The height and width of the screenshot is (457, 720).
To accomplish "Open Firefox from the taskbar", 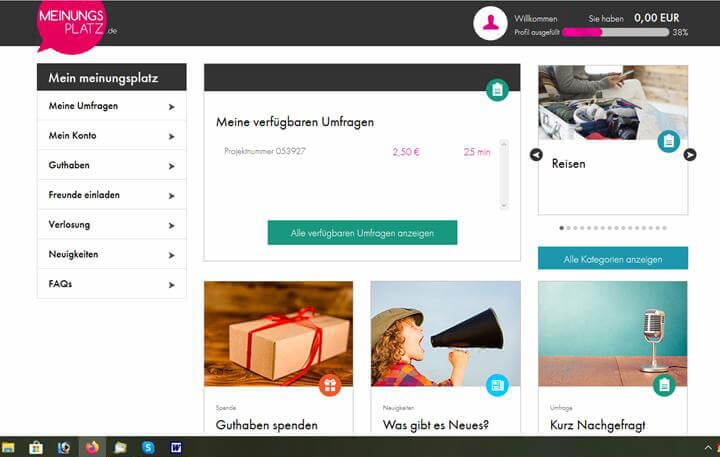I will click(x=92, y=447).
